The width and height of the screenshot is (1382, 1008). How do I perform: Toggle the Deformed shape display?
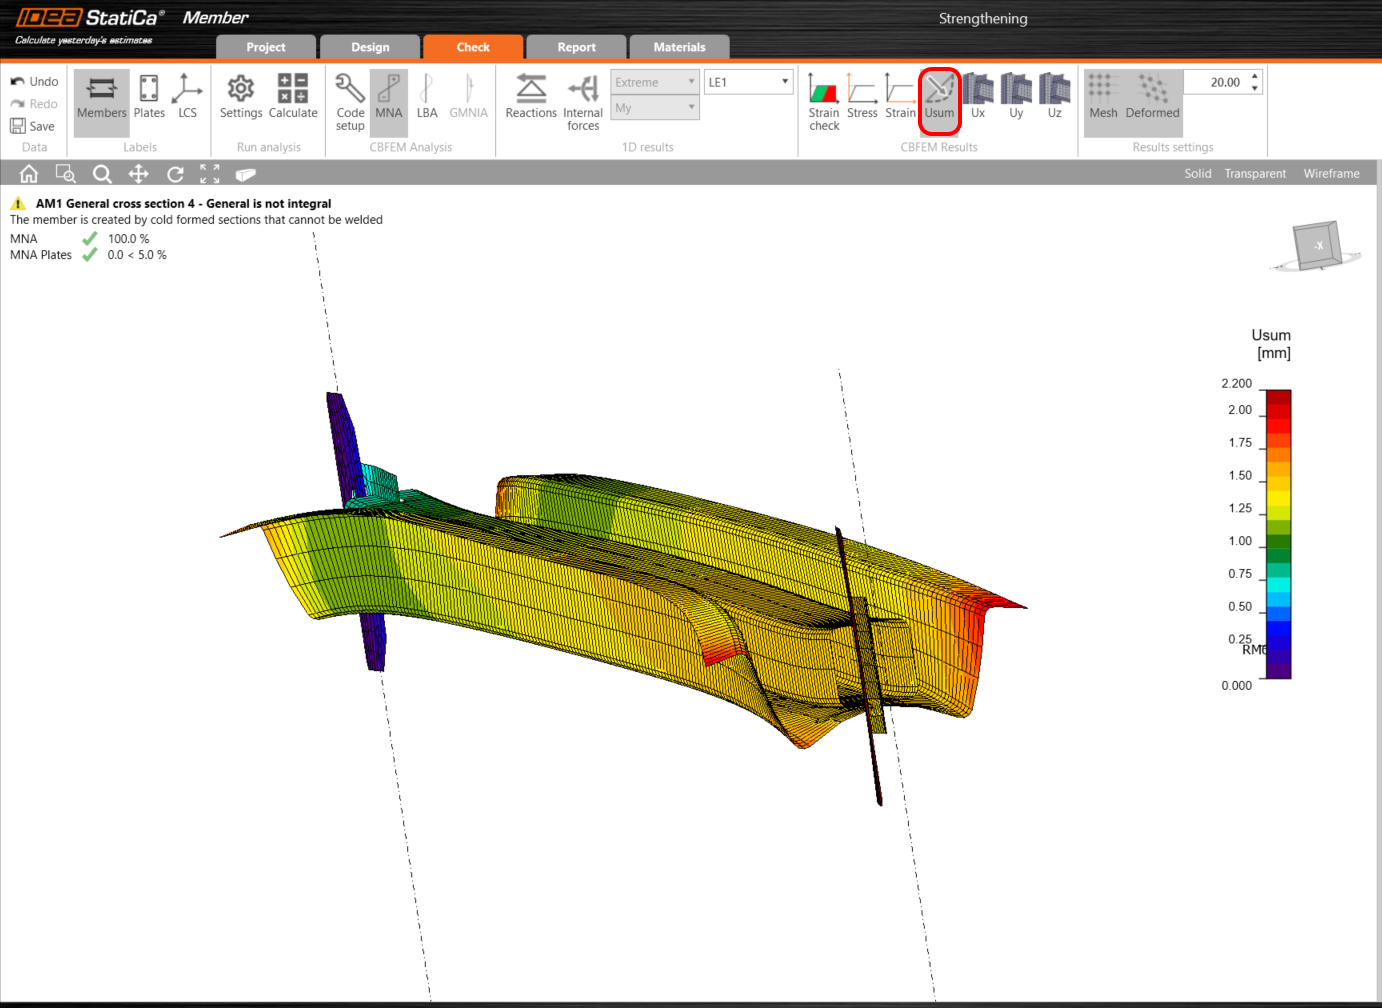point(1152,96)
